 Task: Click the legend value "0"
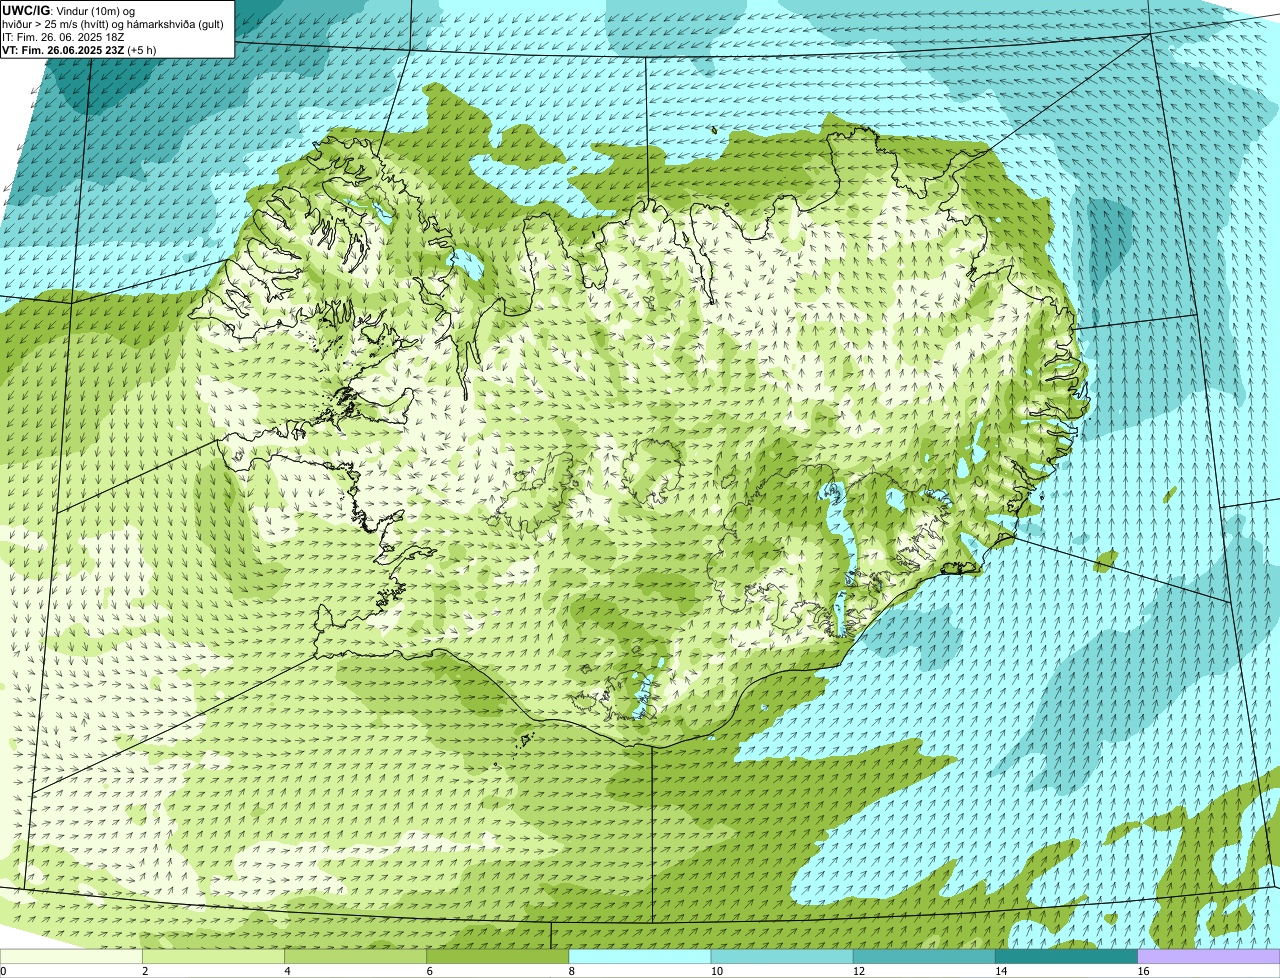[4, 971]
